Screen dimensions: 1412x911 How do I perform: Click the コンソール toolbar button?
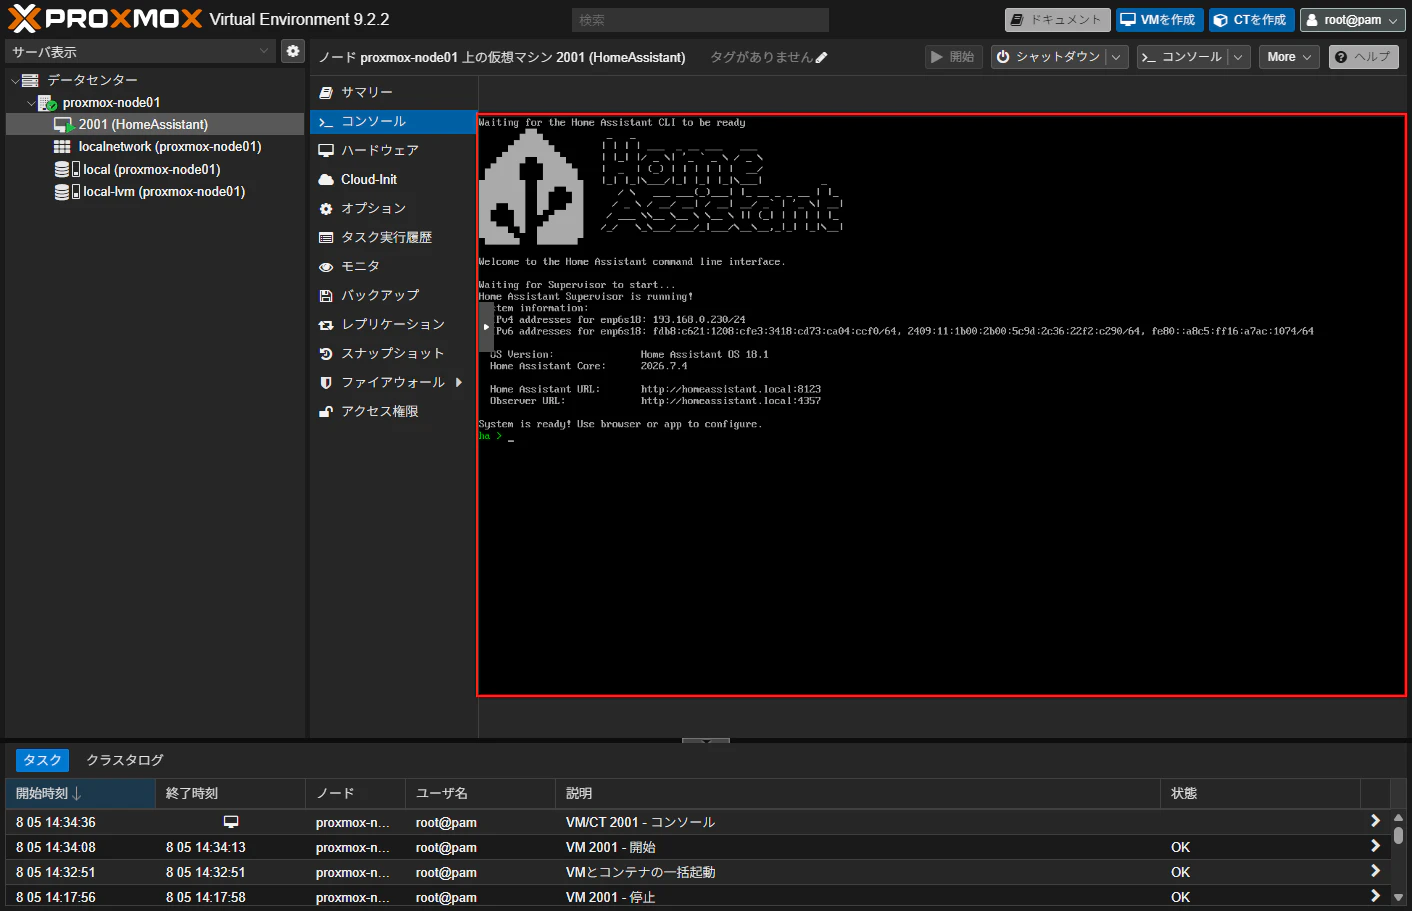1181,57
